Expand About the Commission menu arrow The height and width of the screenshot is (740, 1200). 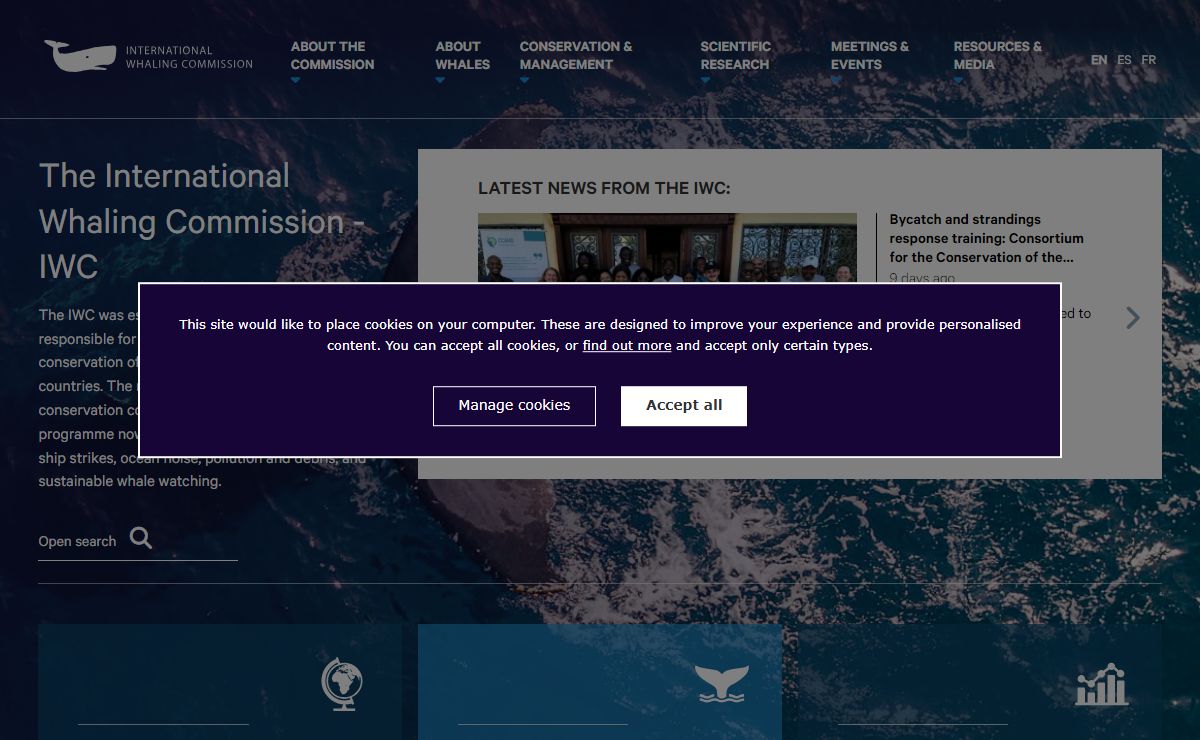point(296,81)
